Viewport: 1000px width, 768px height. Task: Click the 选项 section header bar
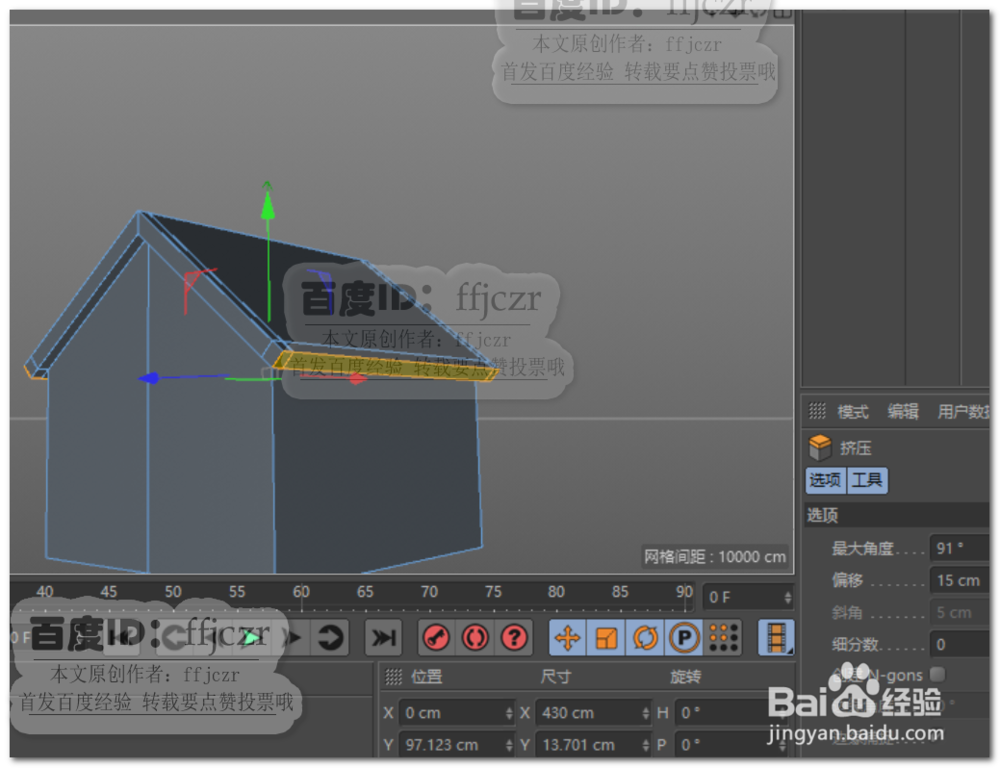coord(897,515)
